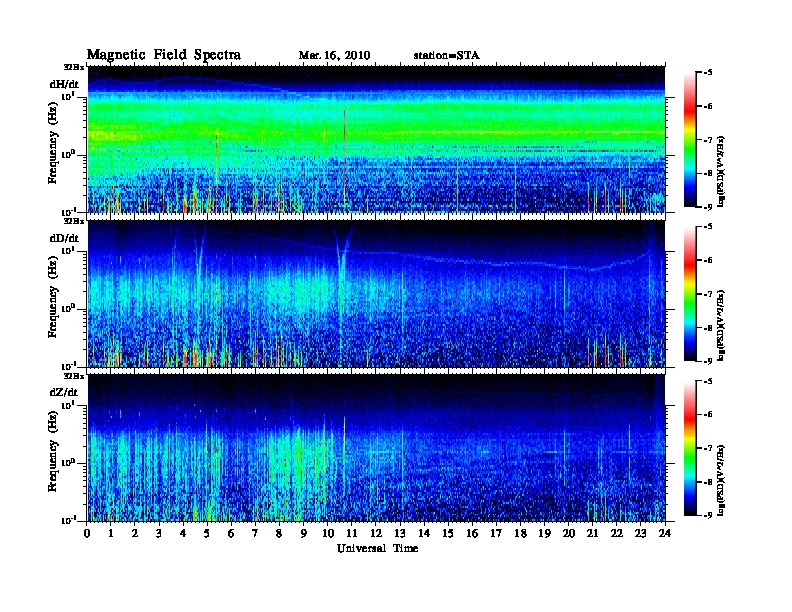Click the dH/dt spectrogram plot area
The height and width of the screenshot is (612, 792).
pyautogui.click(x=376, y=139)
